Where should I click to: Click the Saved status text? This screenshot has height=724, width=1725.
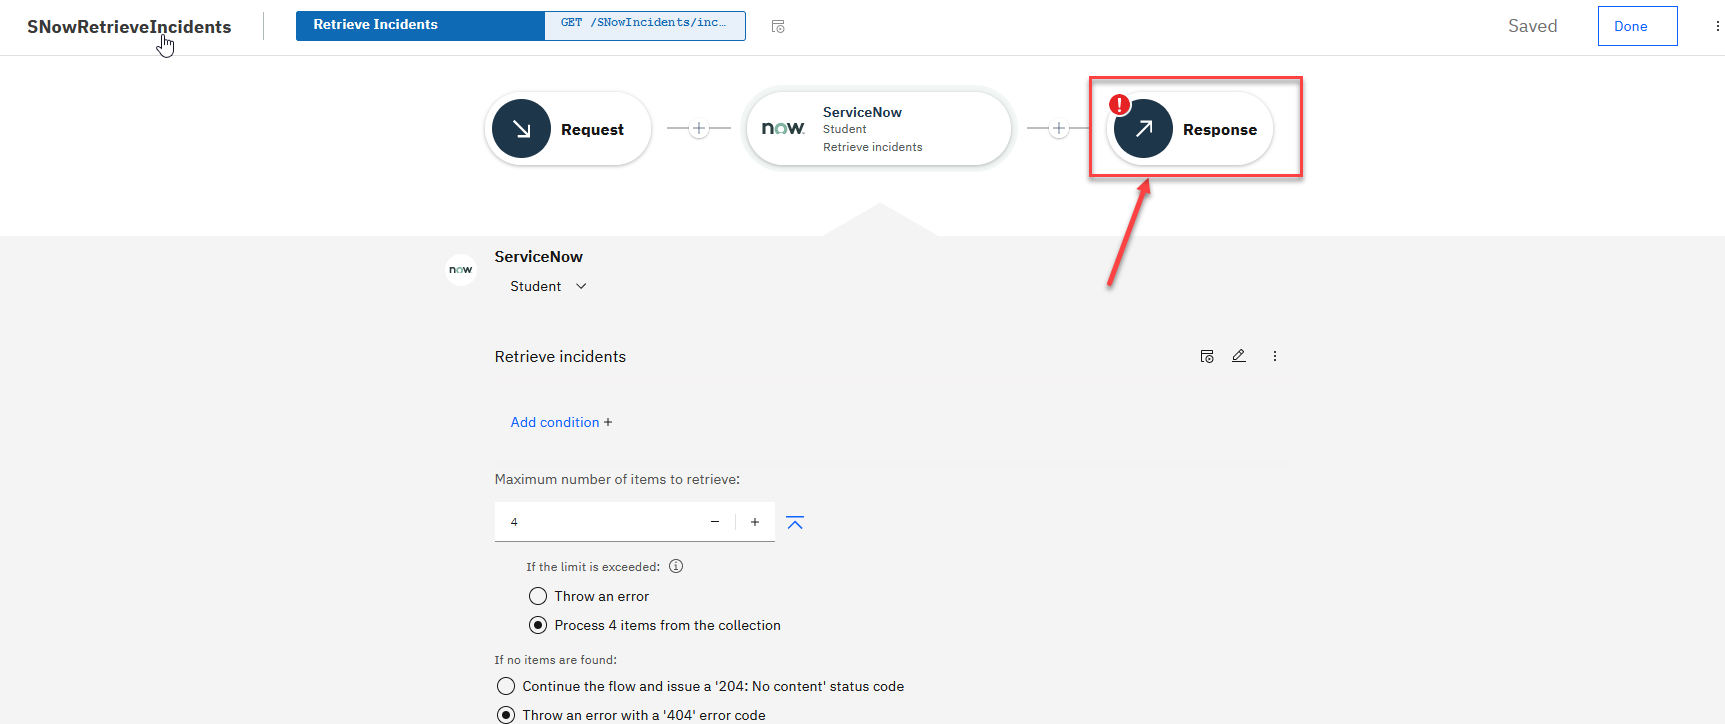(x=1532, y=26)
